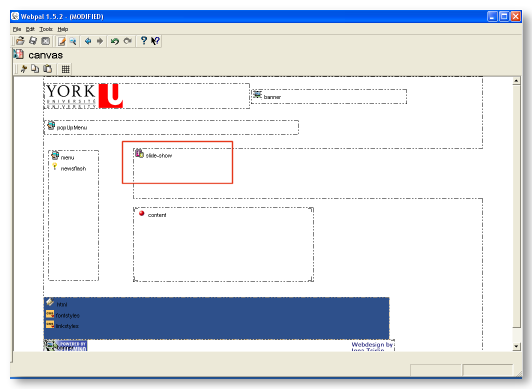Image resolution: width=532 pixels, height=389 pixels.
Task: Click the copy icon in canvas toolbar
Action: click(x=35, y=69)
